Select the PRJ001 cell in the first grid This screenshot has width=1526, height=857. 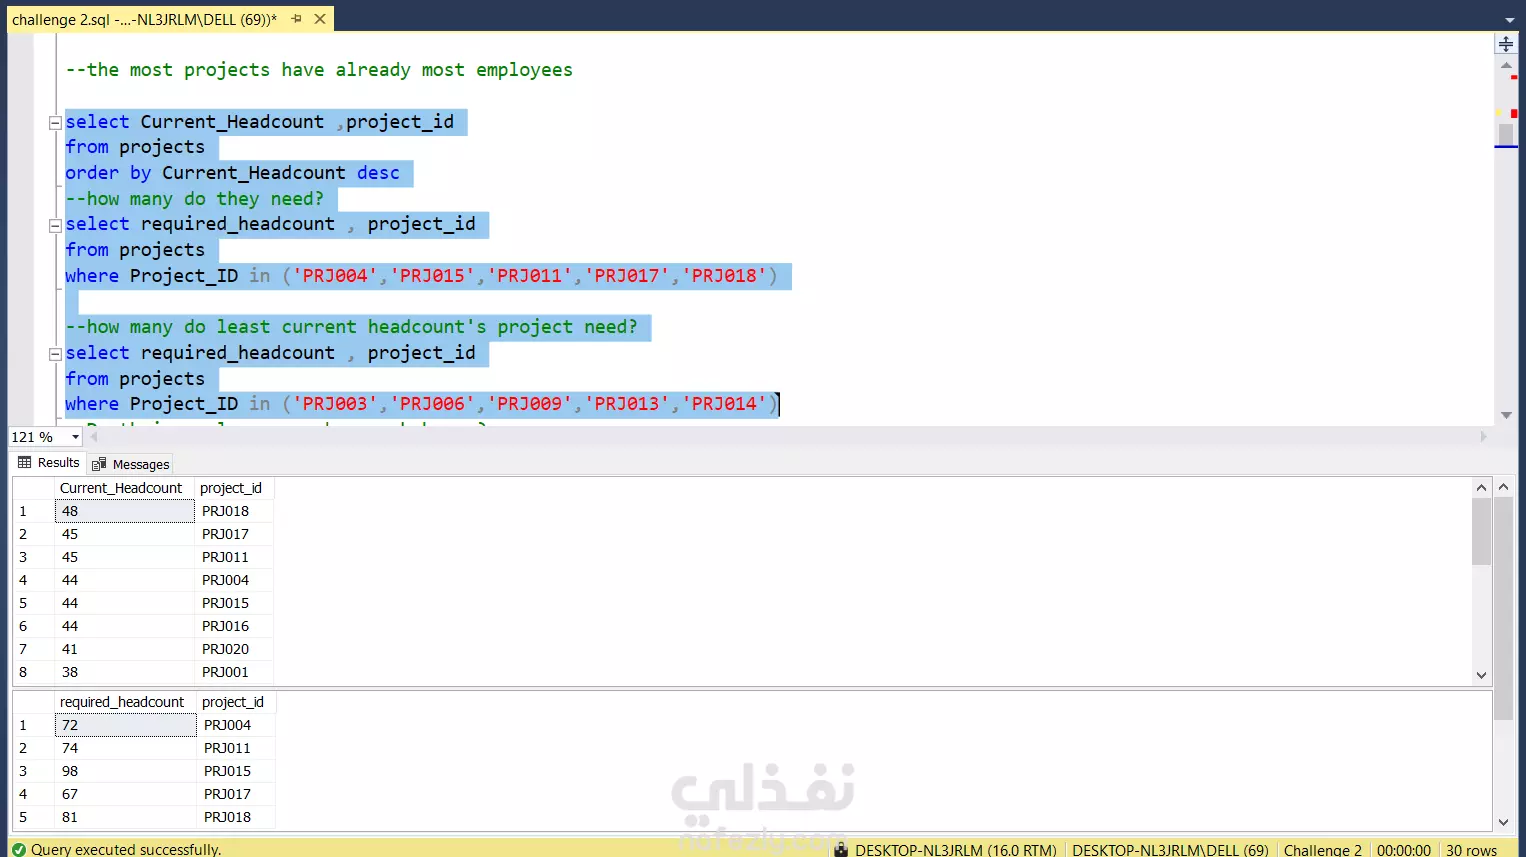tap(234, 672)
